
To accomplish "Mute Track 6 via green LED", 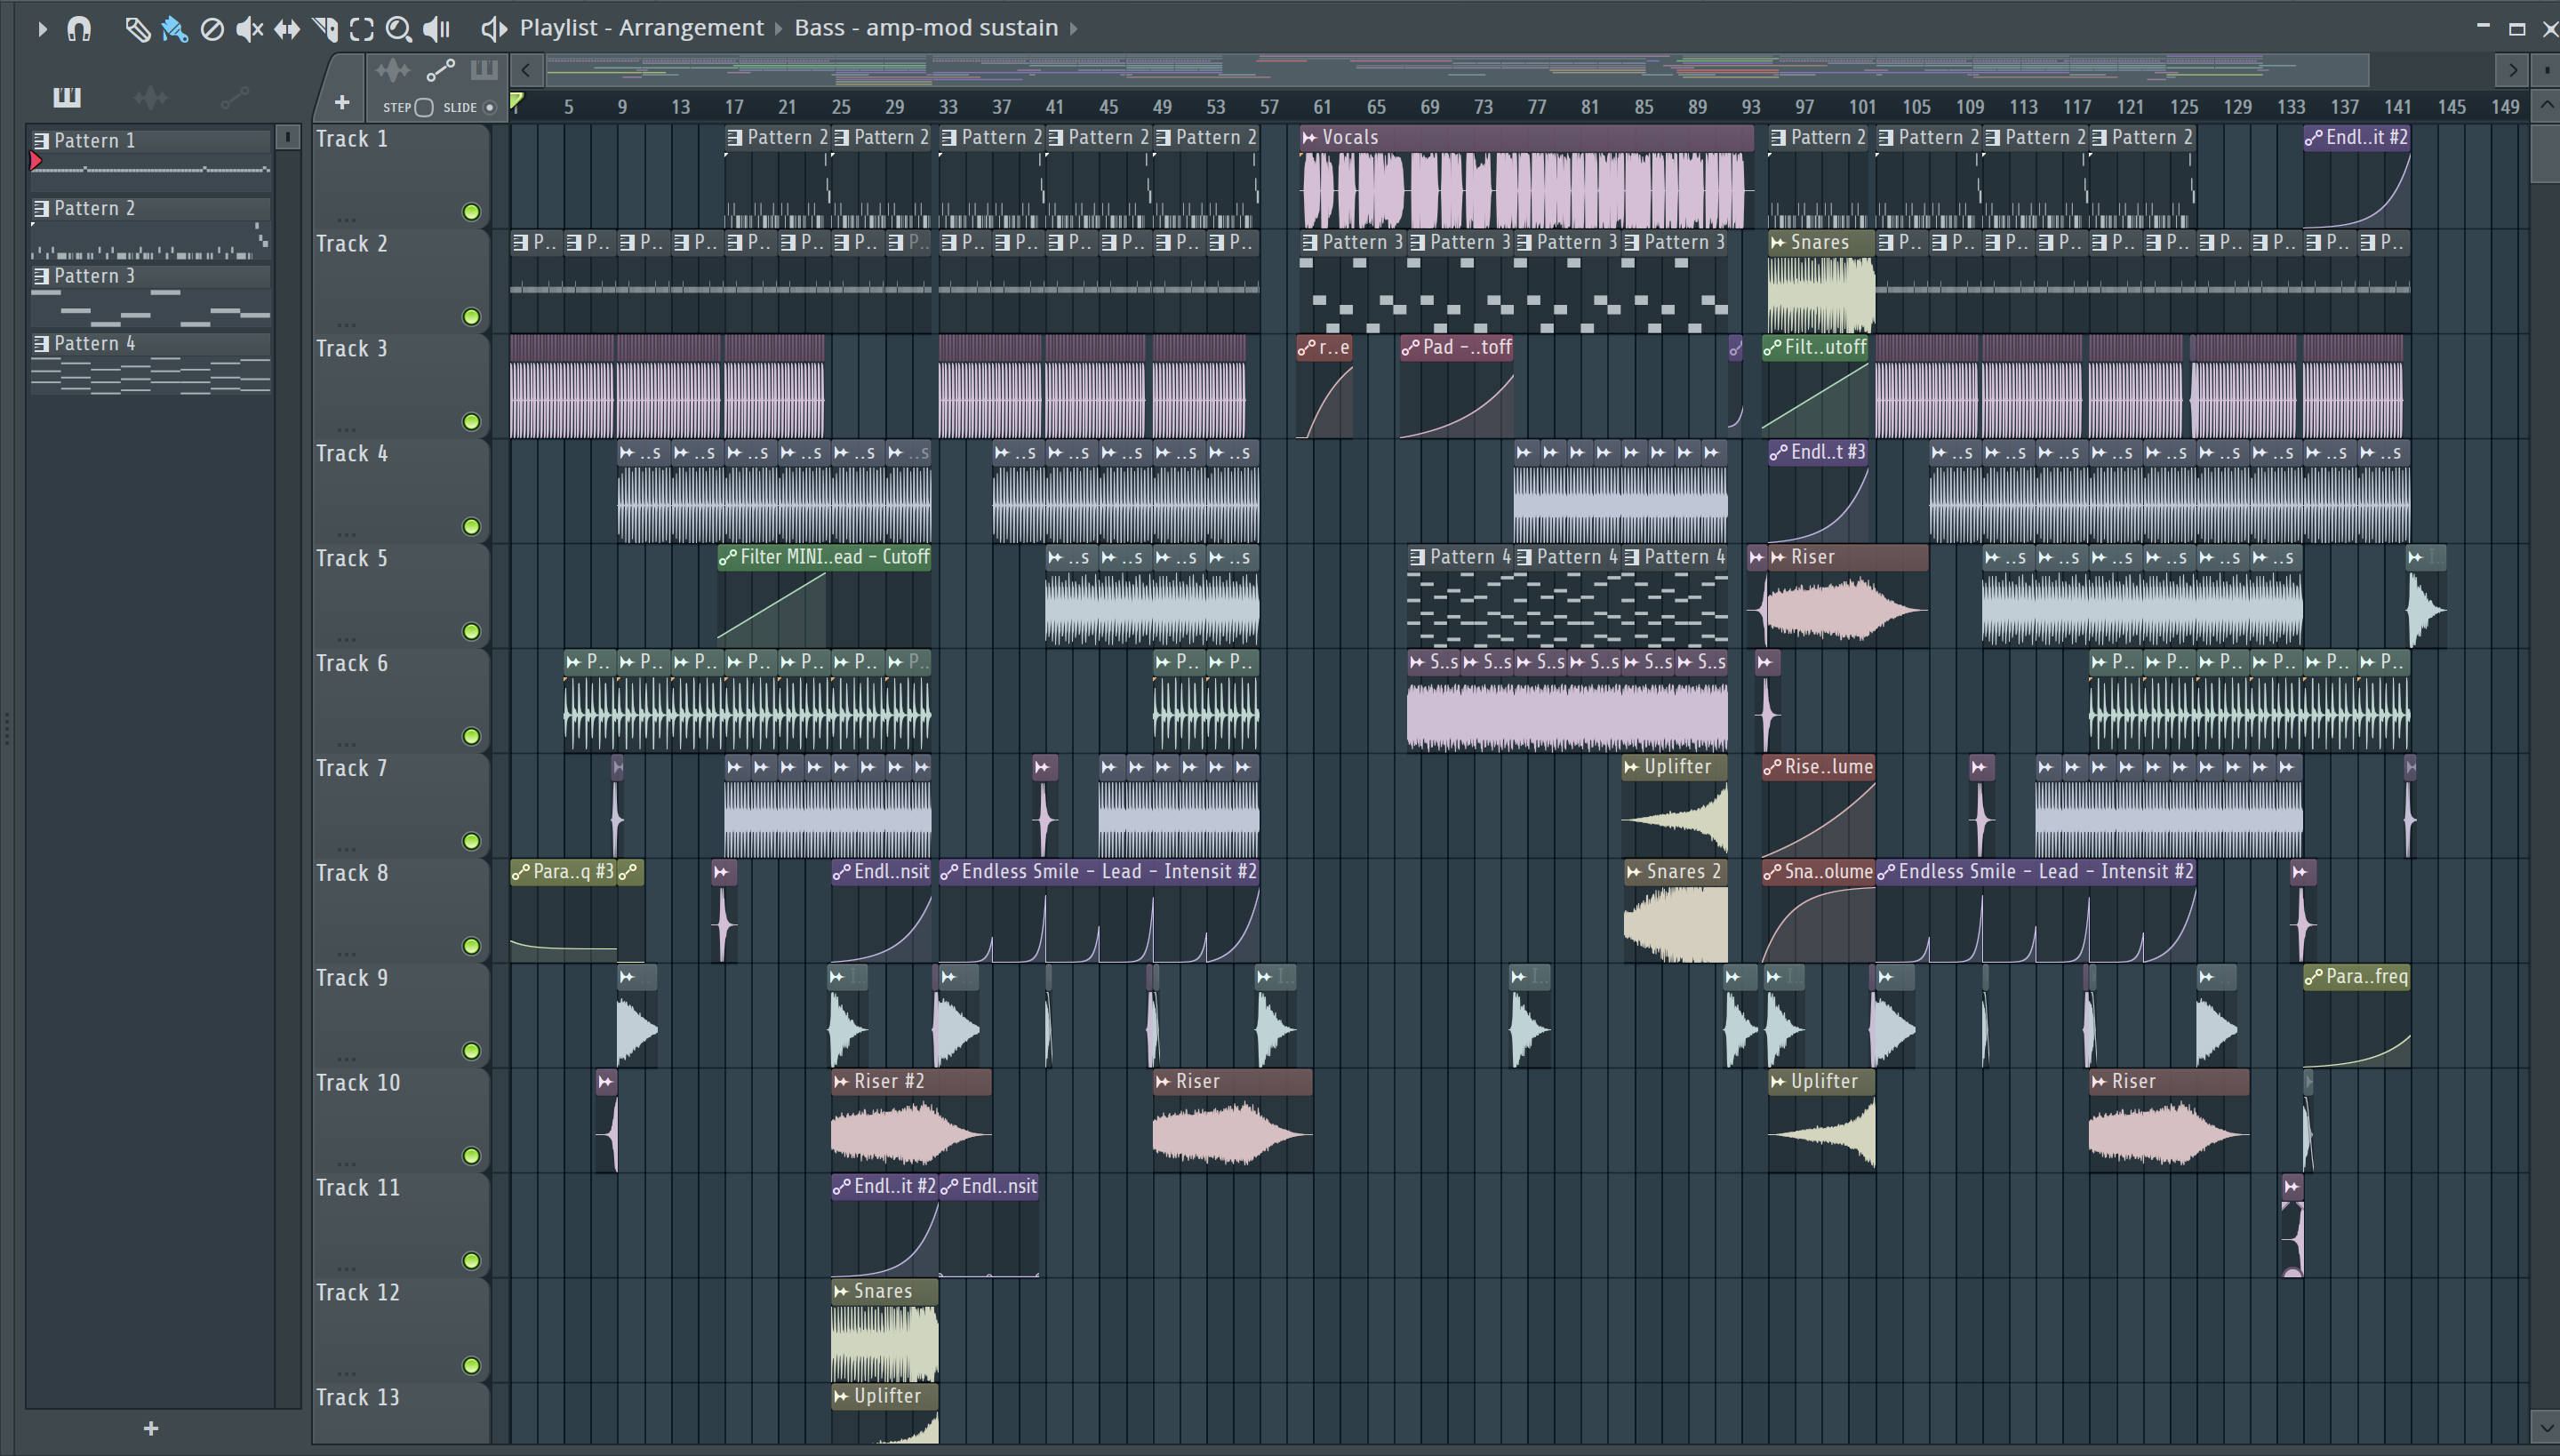I will pos(472,737).
